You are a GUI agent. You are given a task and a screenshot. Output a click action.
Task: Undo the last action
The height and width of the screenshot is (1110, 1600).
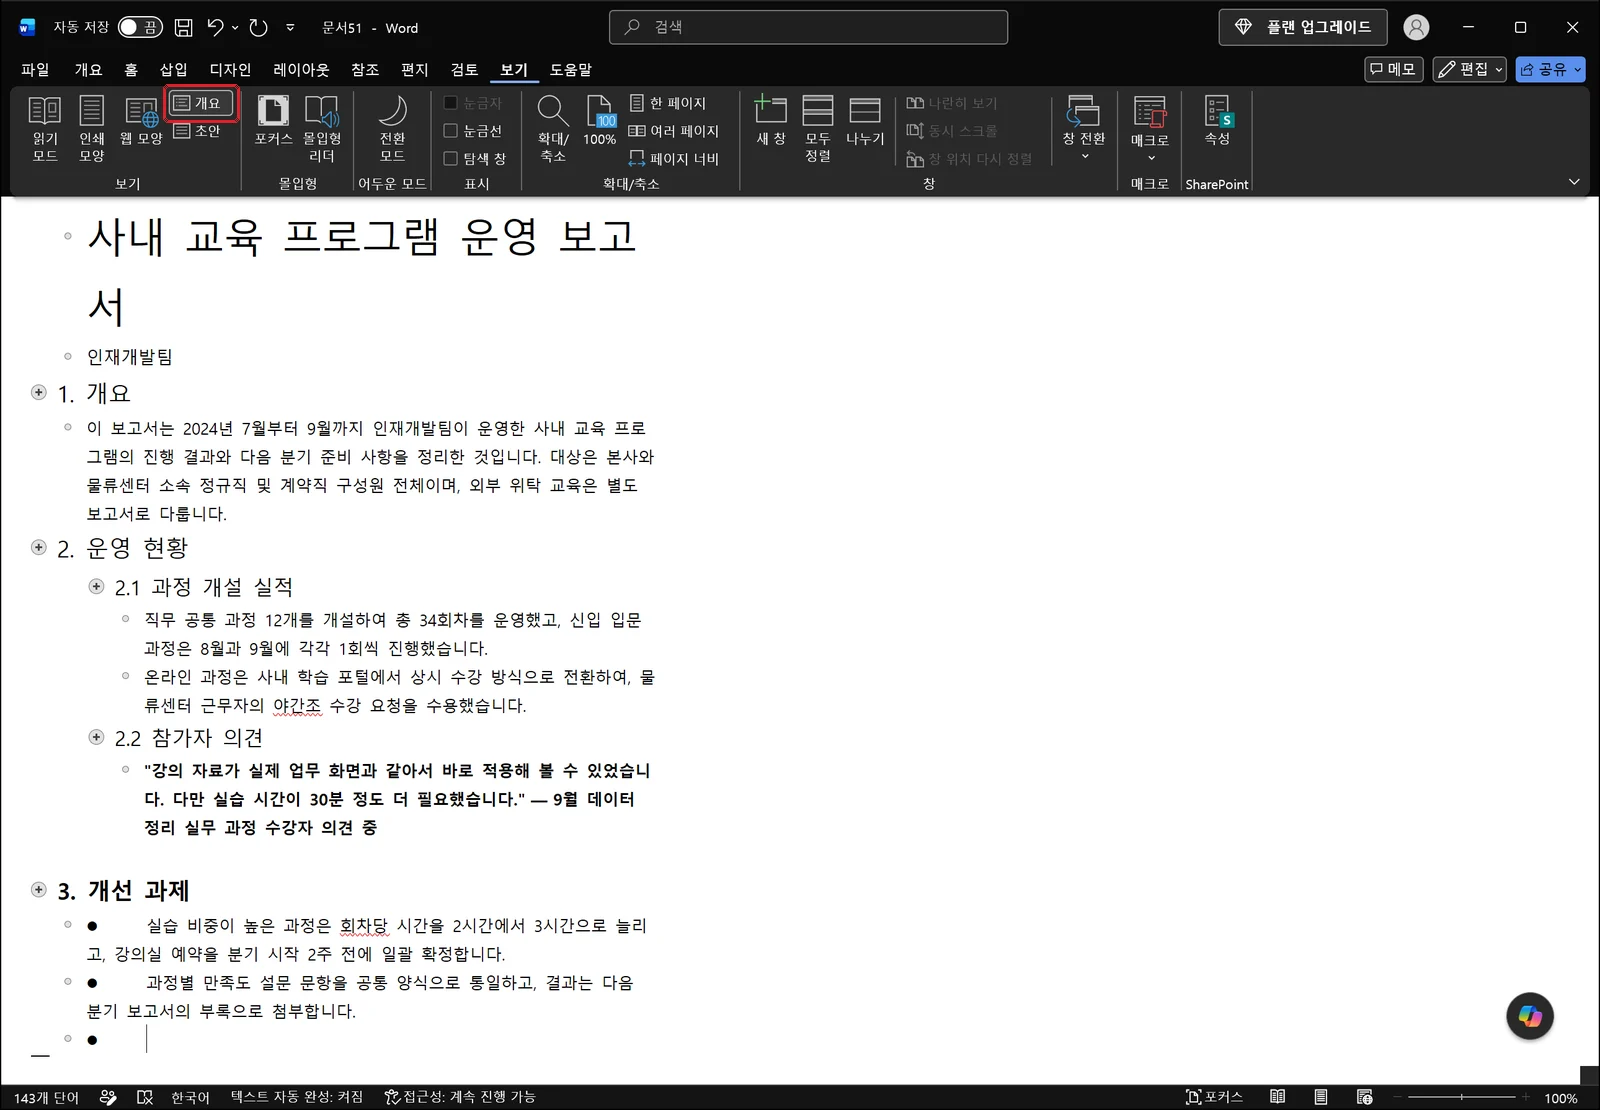(216, 28)
